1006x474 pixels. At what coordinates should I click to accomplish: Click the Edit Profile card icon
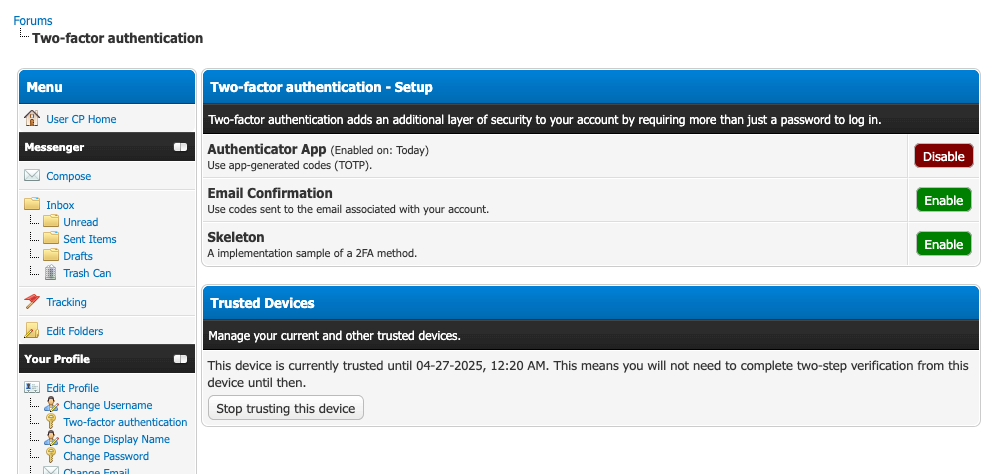[x=32, y=388]
